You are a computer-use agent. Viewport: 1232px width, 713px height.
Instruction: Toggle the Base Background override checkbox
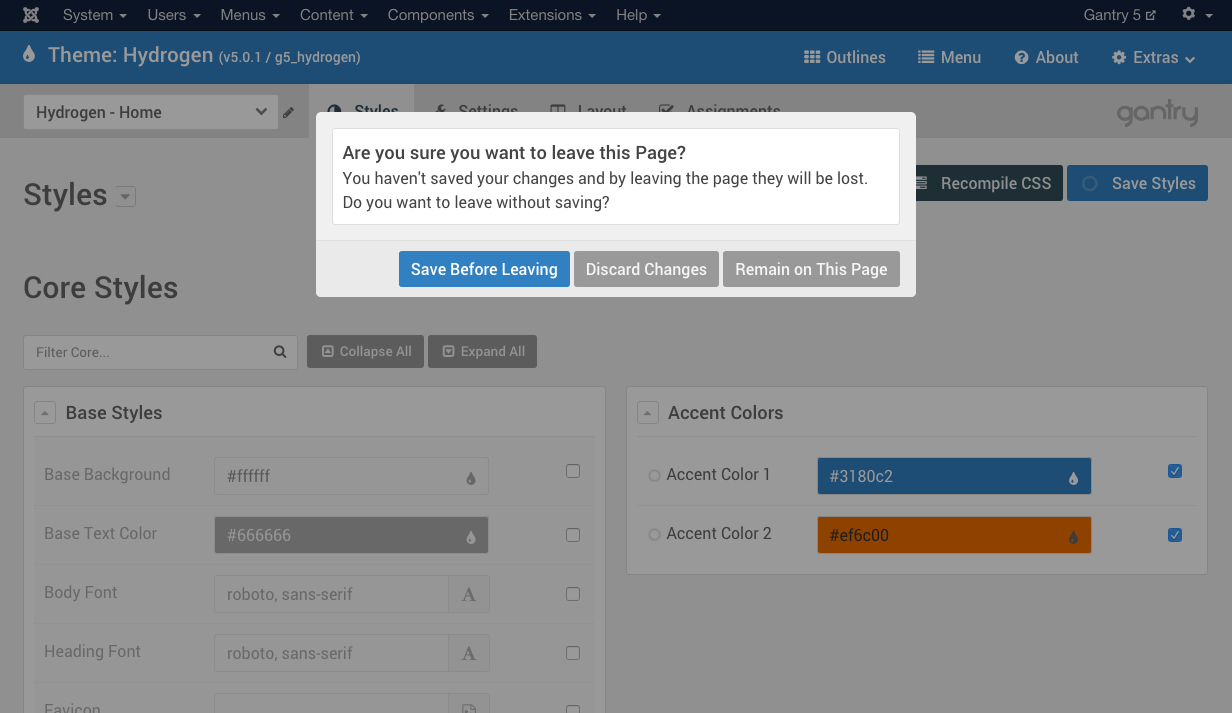(x=573, y=471)
